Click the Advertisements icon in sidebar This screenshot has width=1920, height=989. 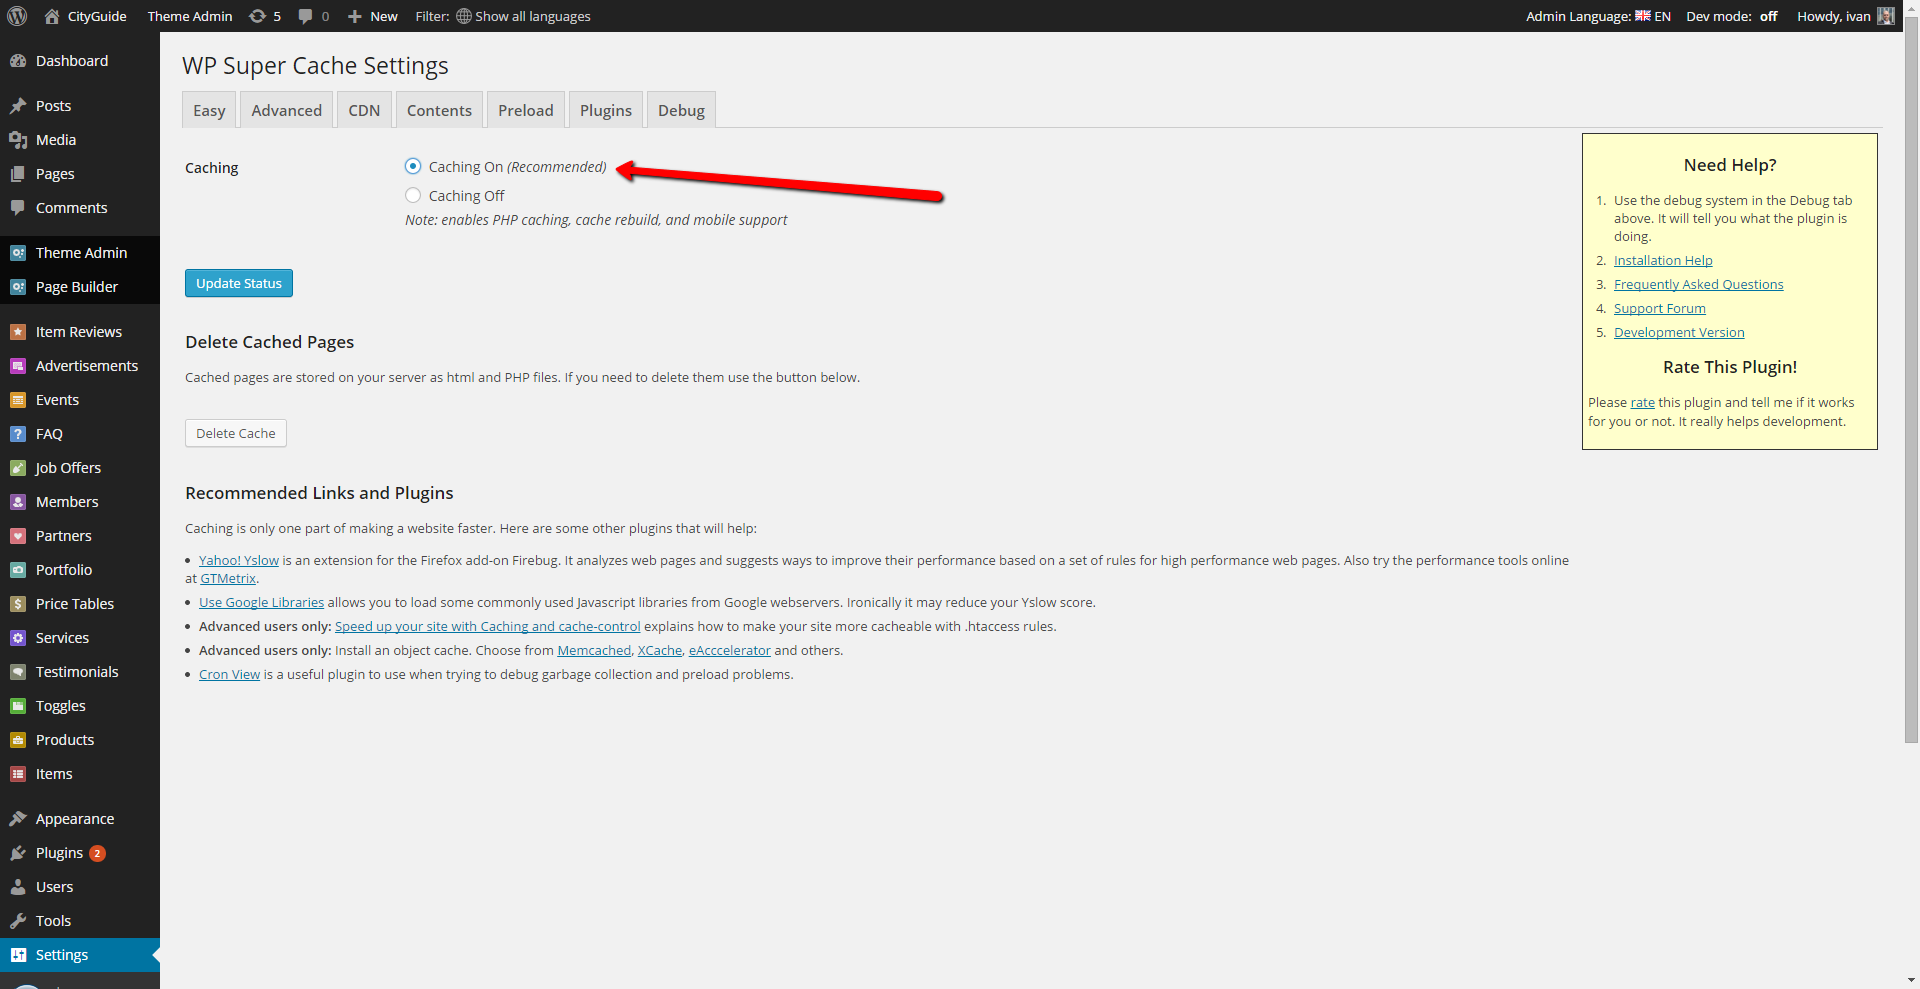[18, 366]
